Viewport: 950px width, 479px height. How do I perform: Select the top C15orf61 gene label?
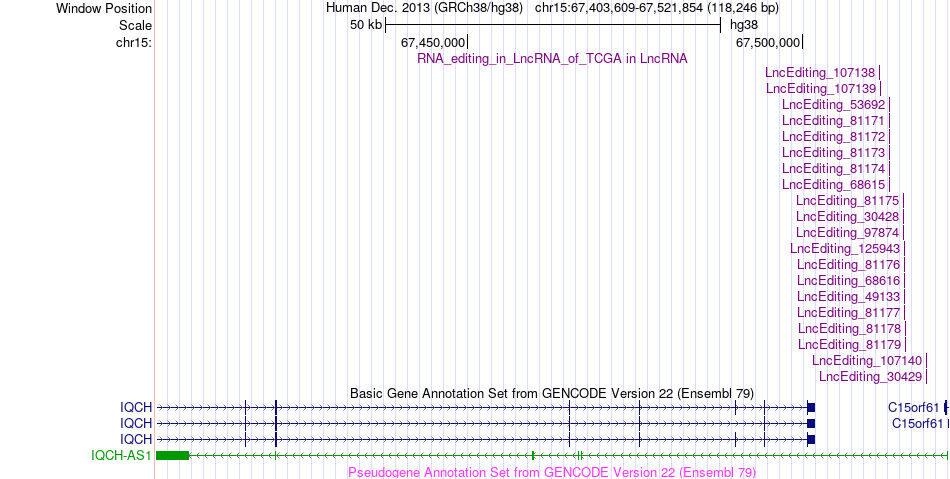(914, 408)
